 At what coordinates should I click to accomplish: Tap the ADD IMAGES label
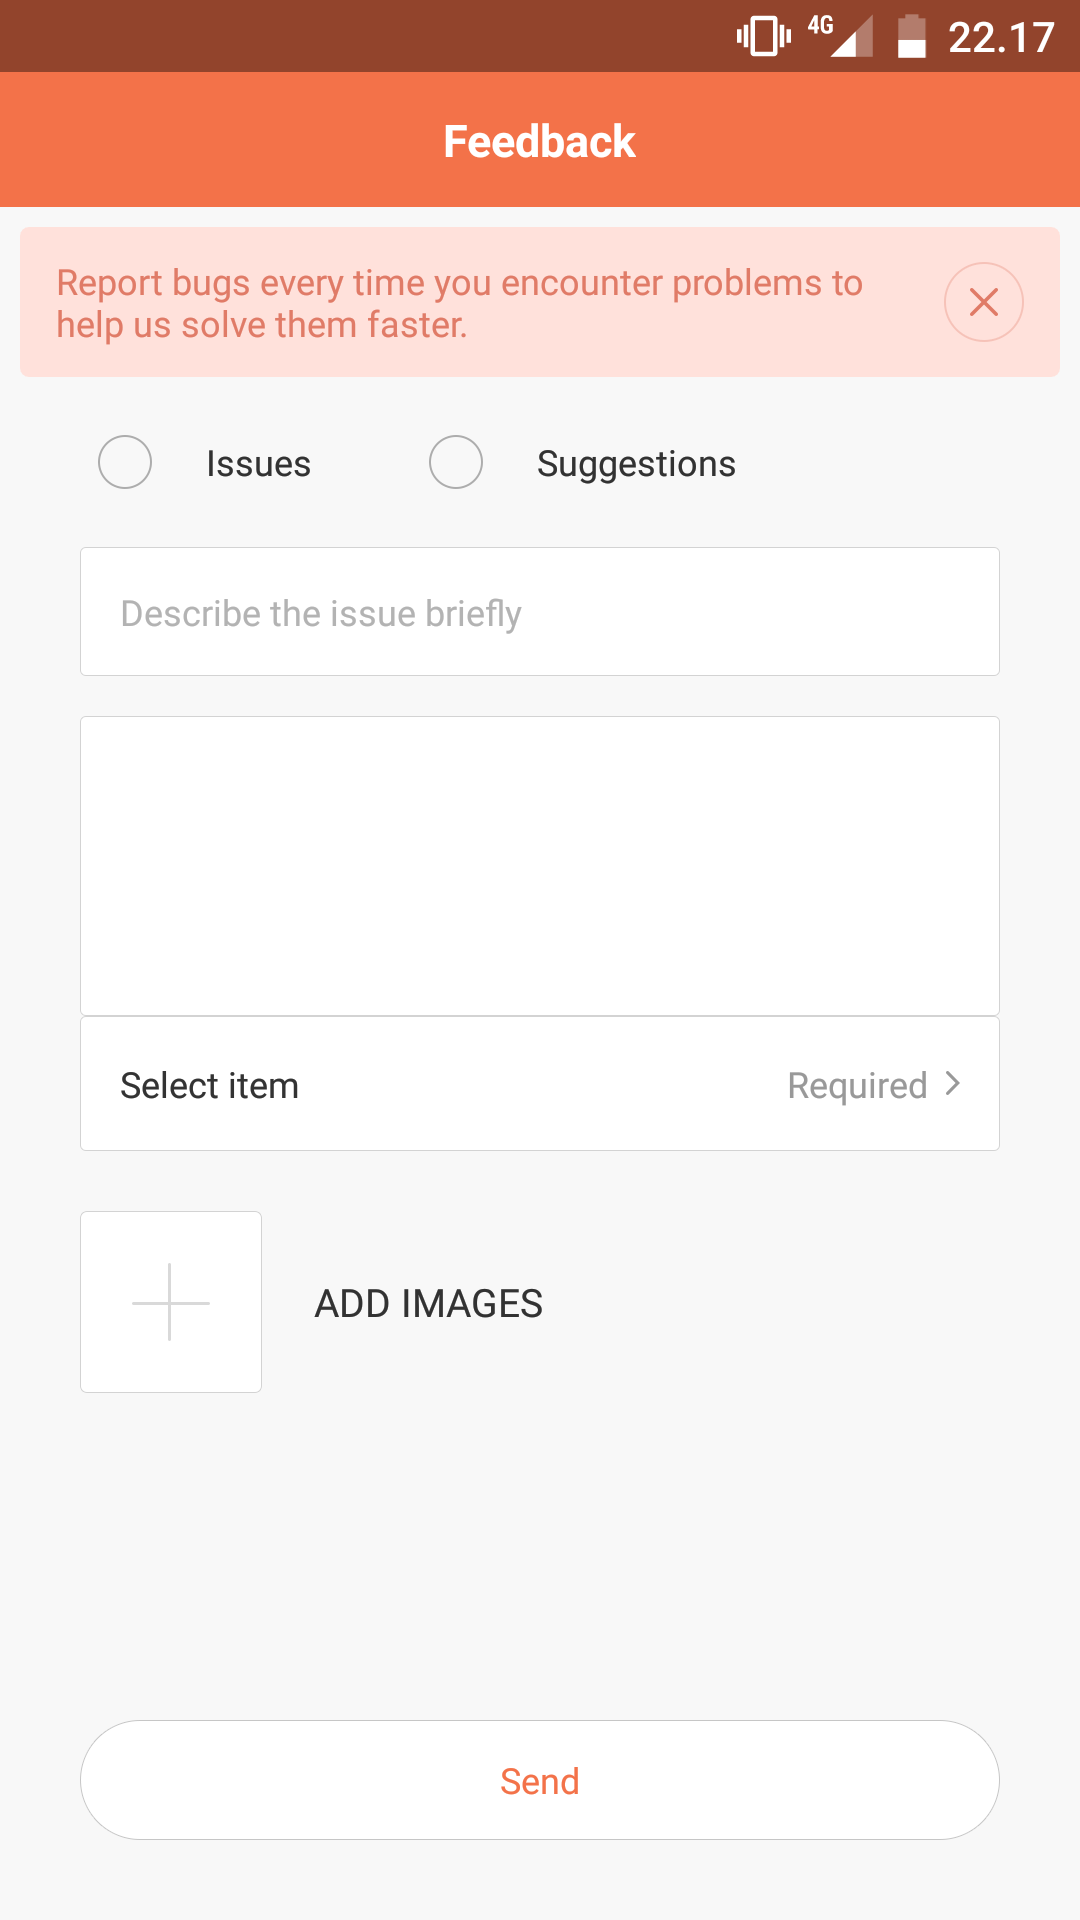coord(429,1304)
